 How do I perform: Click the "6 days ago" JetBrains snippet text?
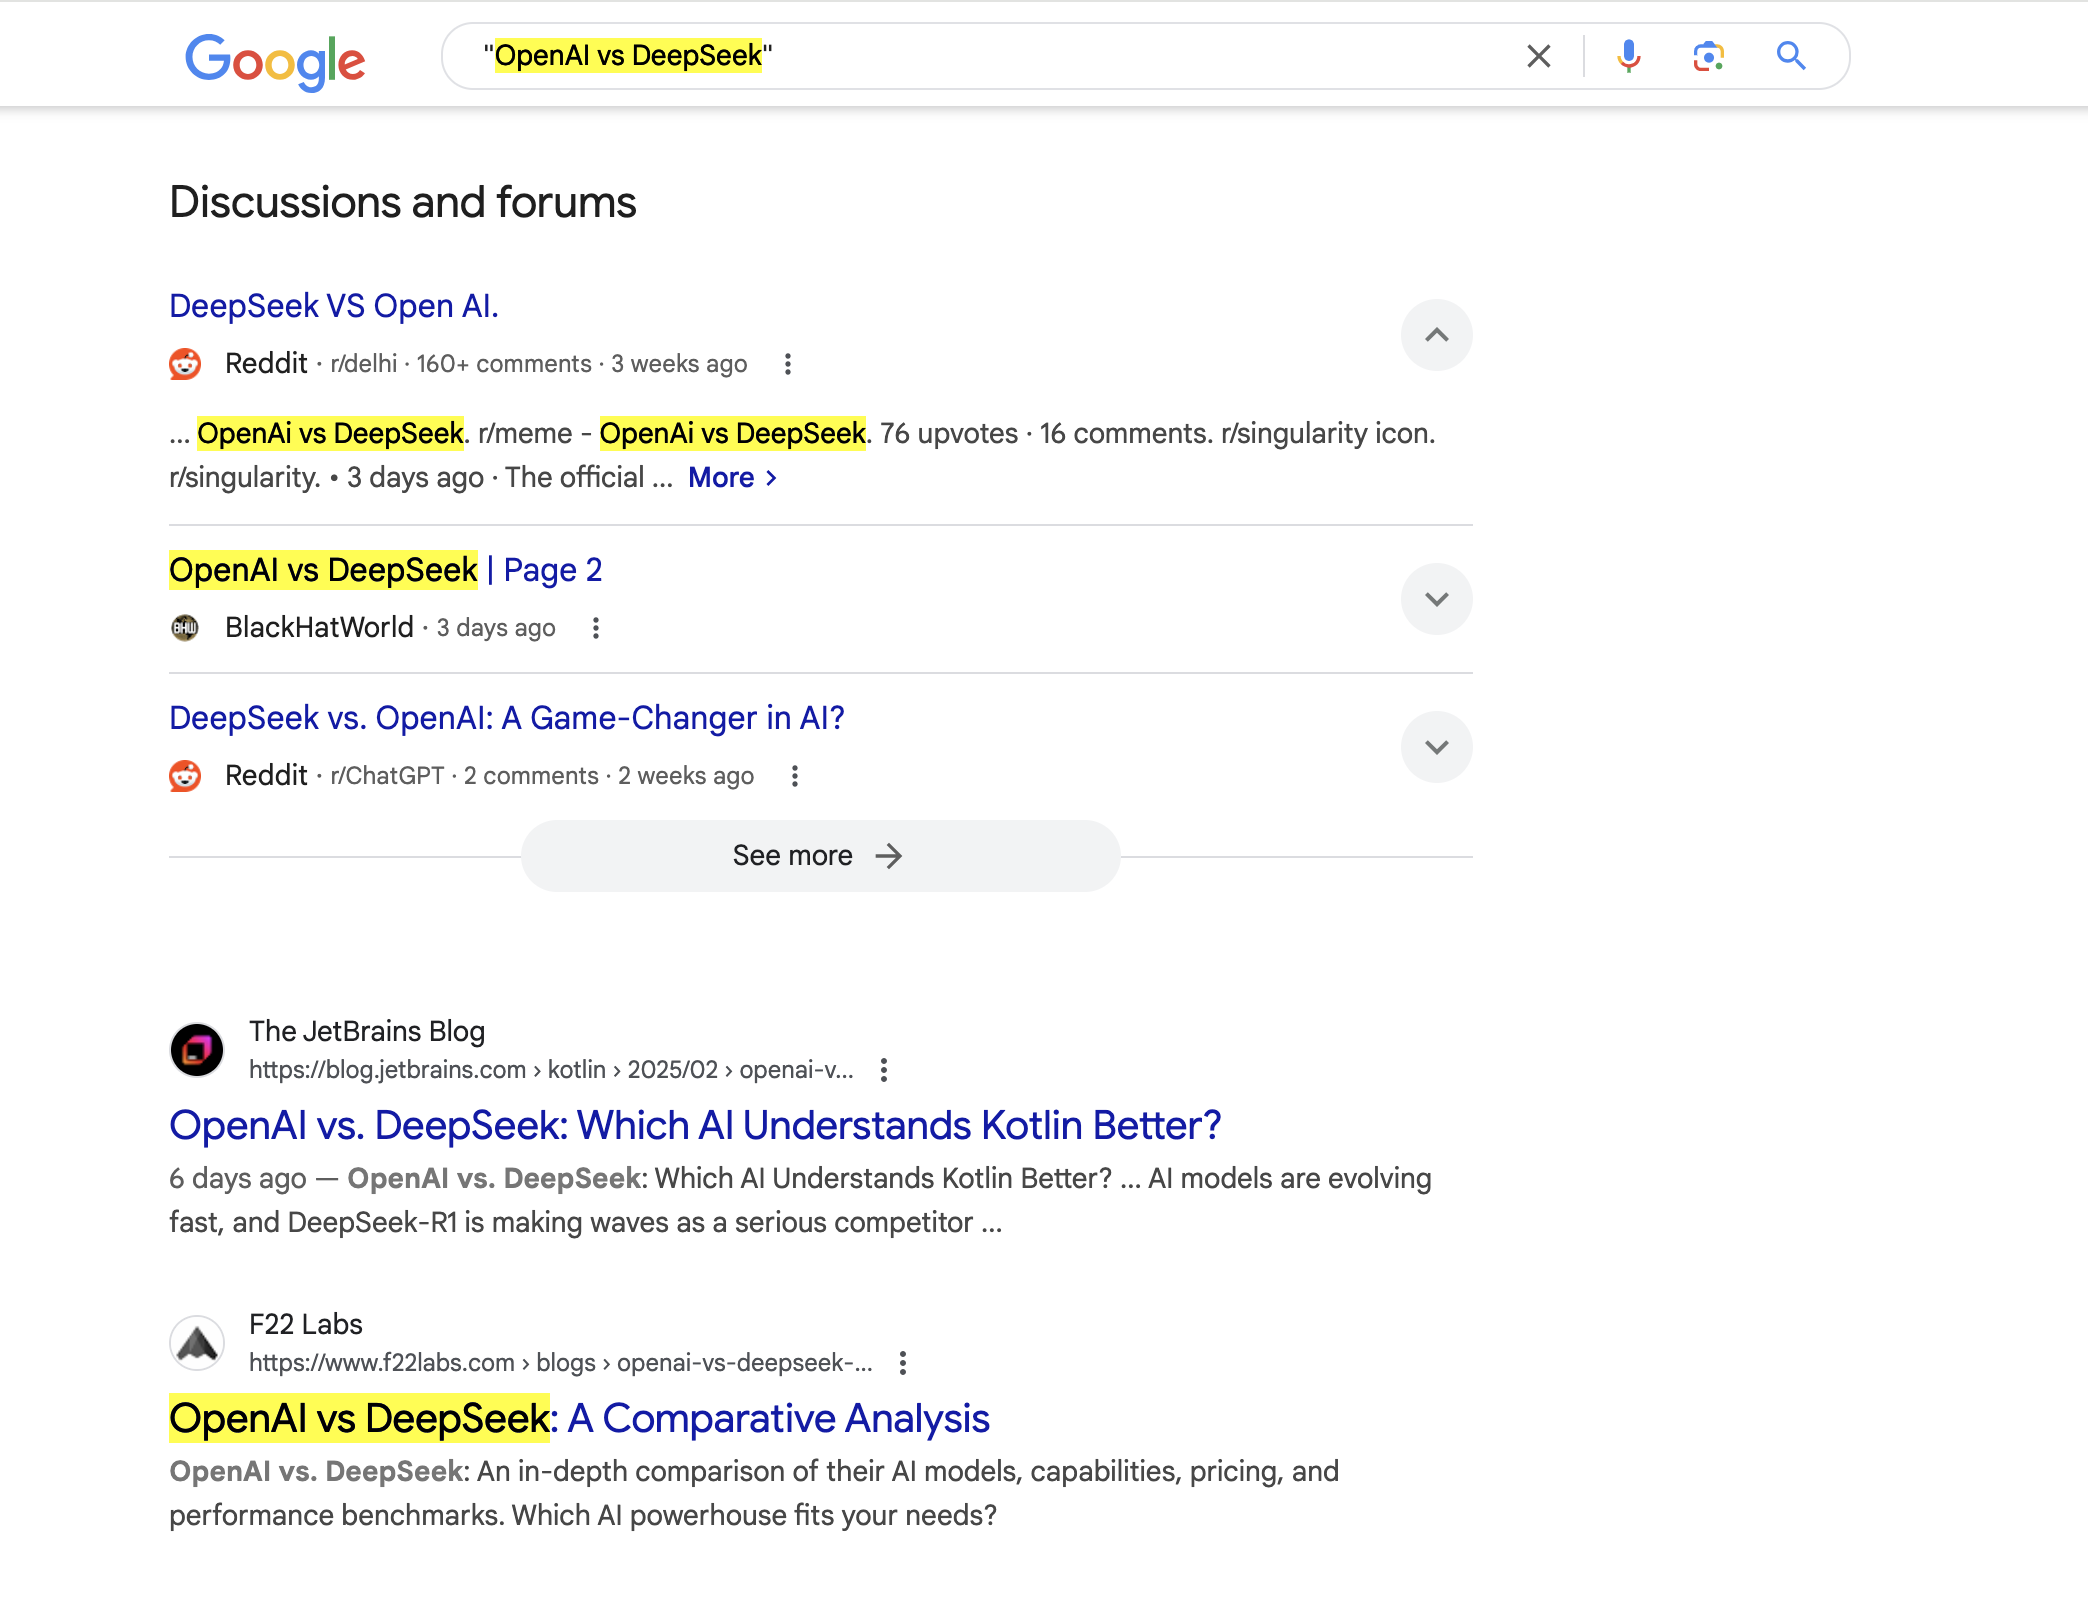(238, 1179)
